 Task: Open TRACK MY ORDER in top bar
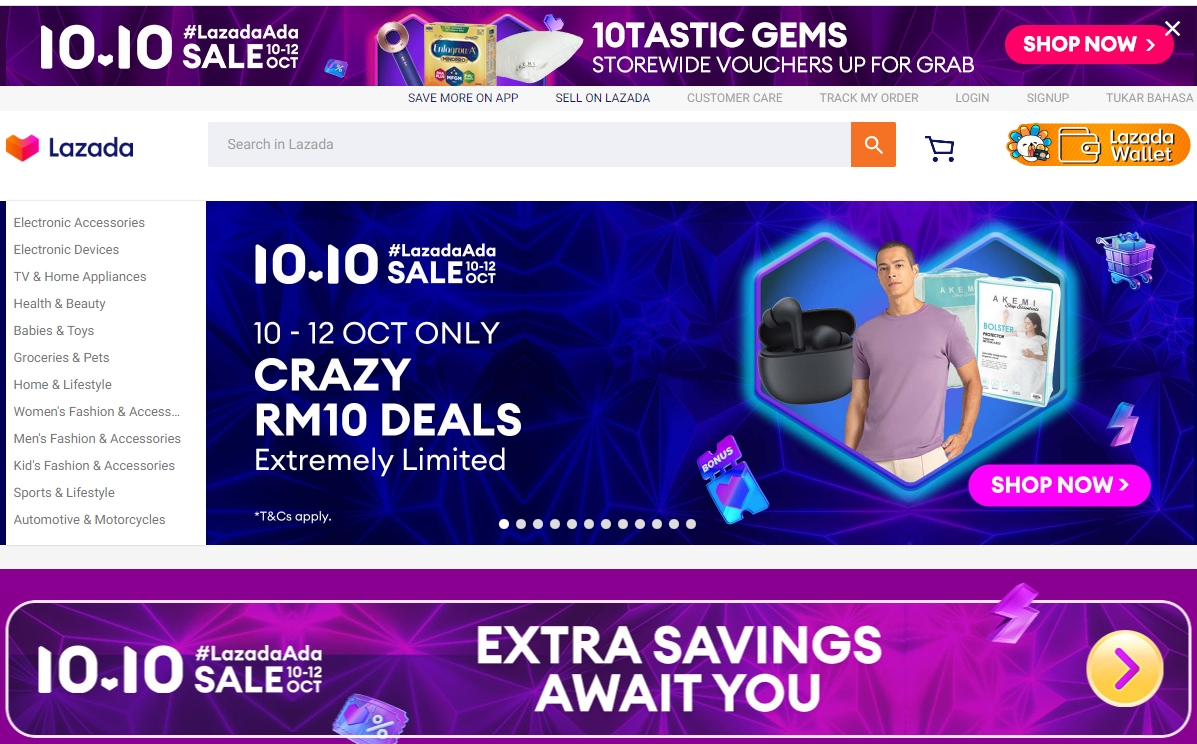point(869,98)
